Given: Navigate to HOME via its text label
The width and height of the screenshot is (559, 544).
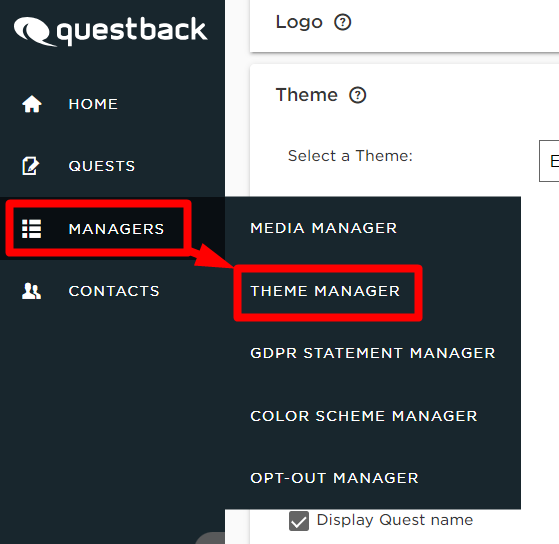Looking at the screenshot, I should [x=93, y=104].
